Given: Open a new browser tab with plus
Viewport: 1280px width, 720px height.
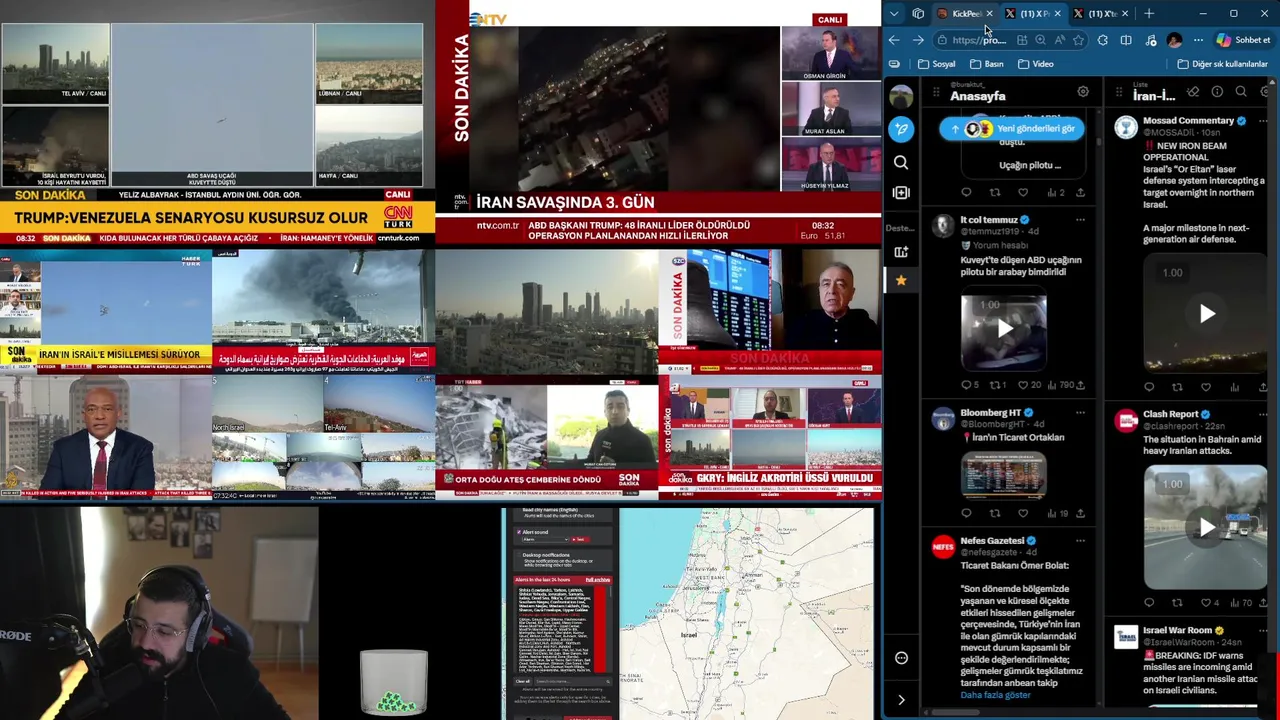Looking at the screenshot, I should (1148, 14).
